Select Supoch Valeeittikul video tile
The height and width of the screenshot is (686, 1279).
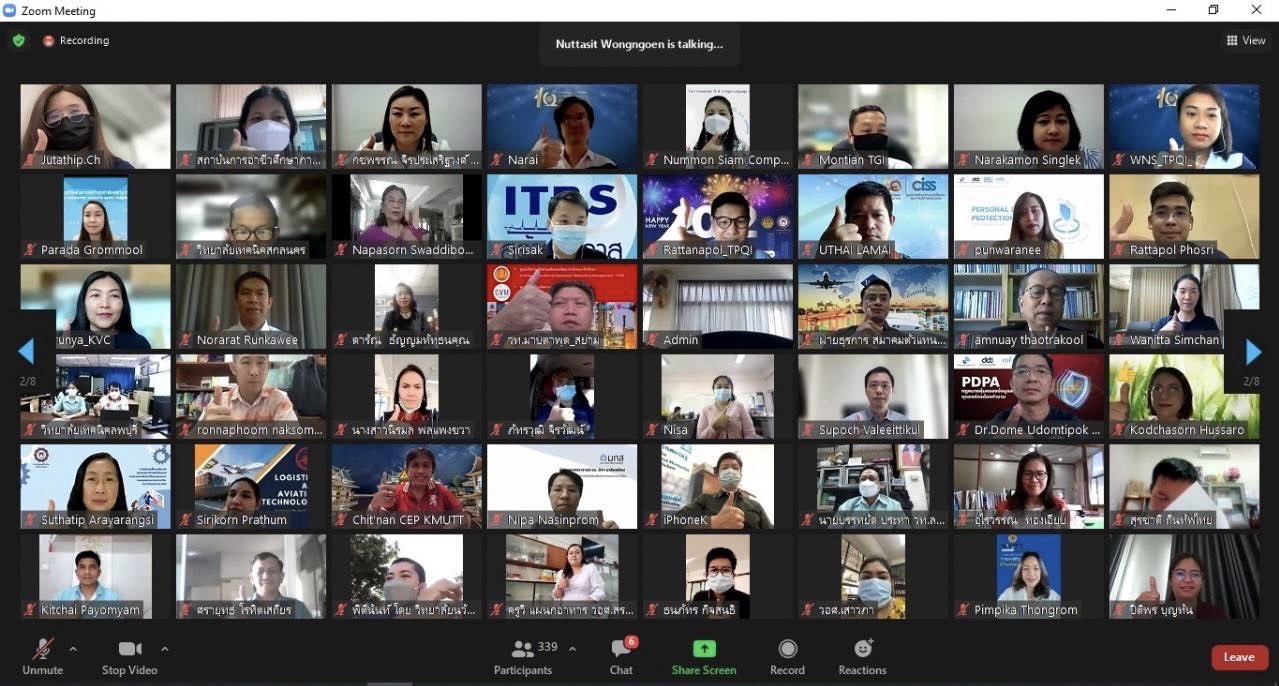click(873, 396)
